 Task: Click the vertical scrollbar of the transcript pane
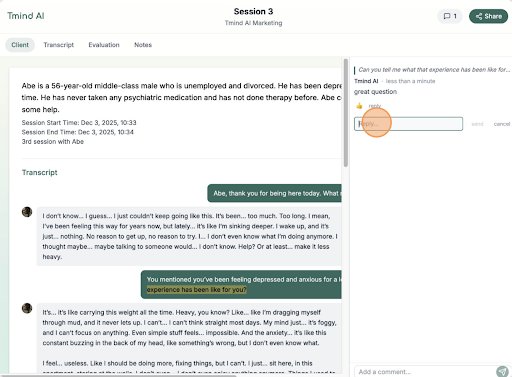(346, 113)
